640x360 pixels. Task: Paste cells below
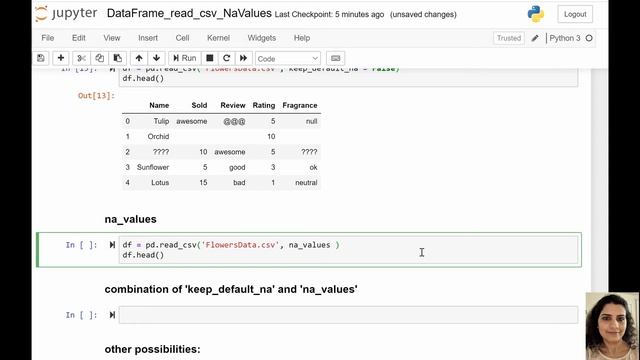coord(118,58)
